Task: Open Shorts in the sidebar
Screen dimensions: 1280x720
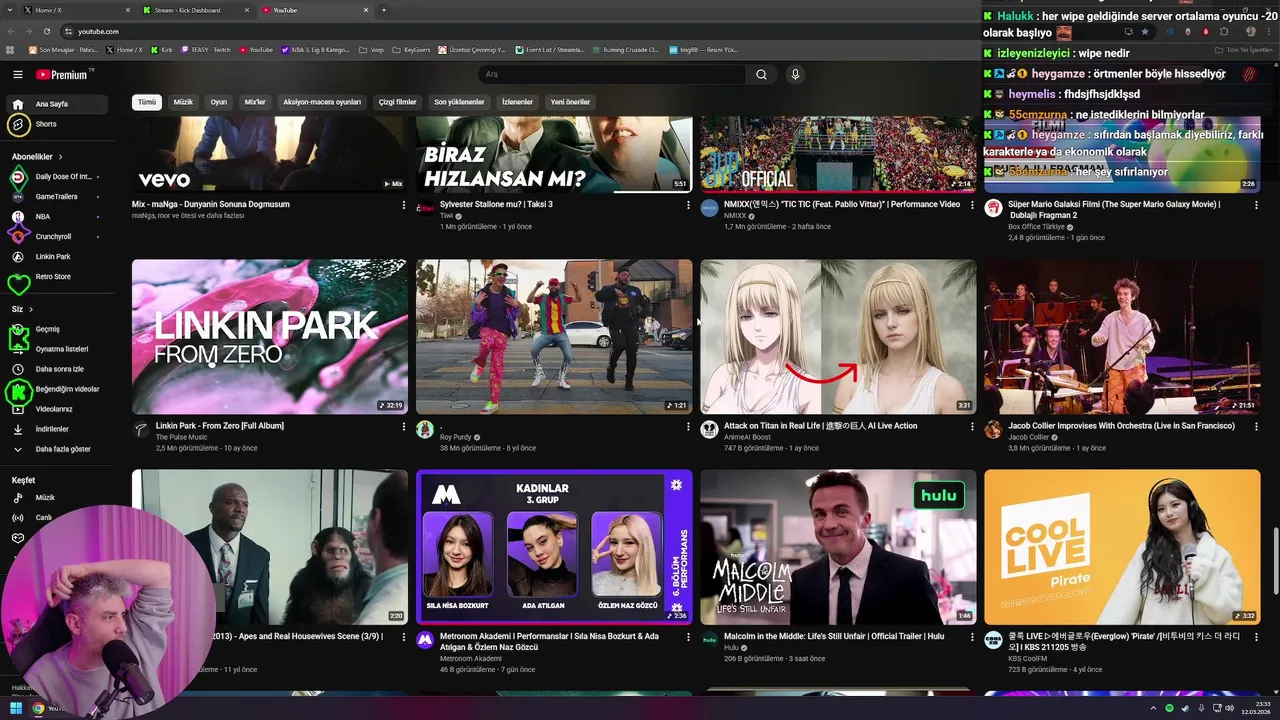Action: click(58, 124)
